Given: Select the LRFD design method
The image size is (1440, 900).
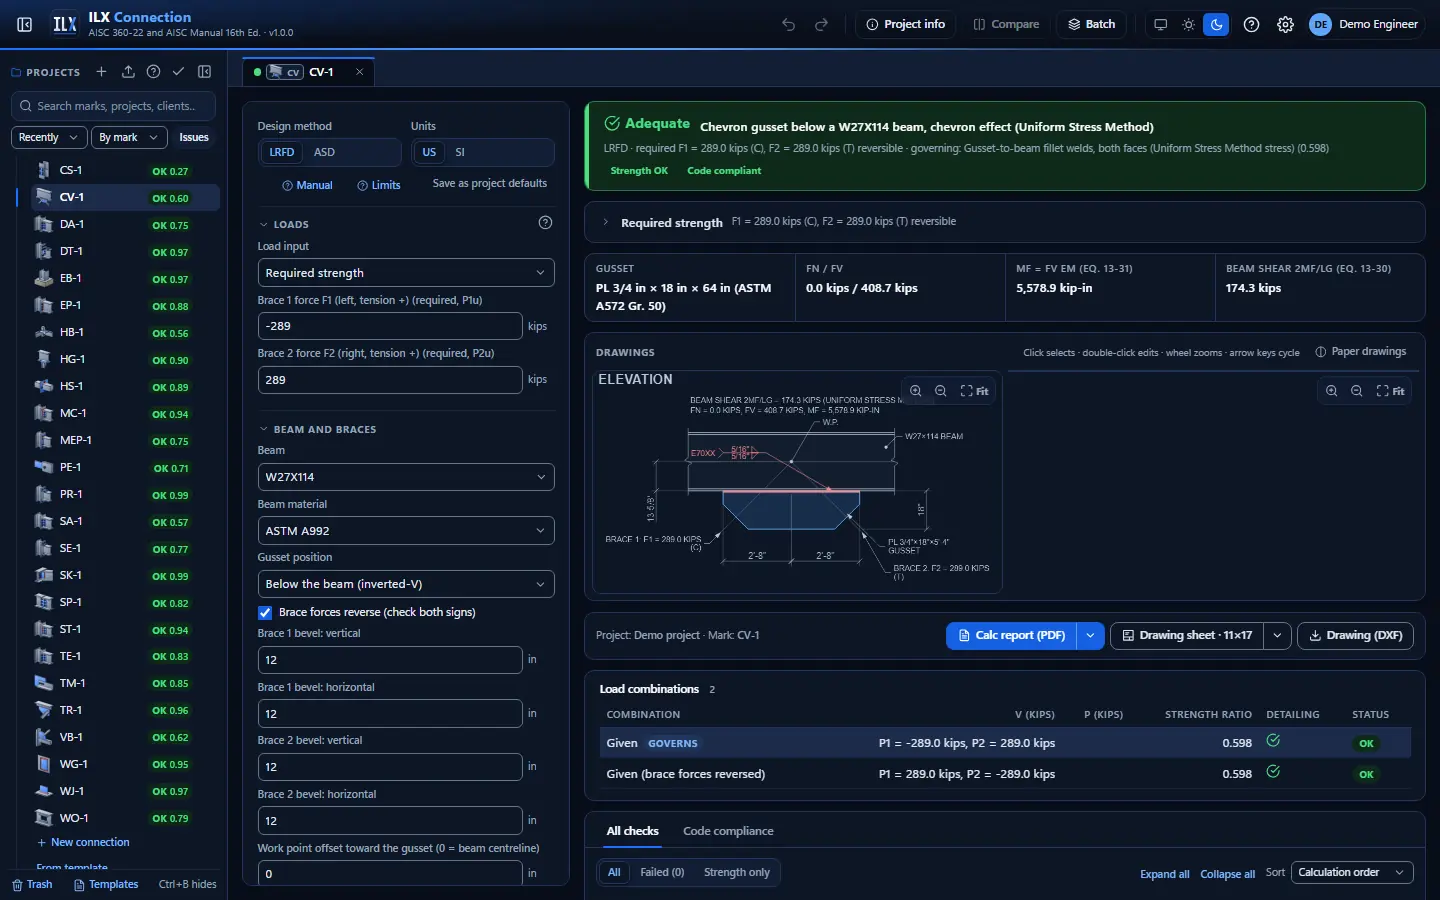Looking at the screenshot, I should [x=282, y=152].
